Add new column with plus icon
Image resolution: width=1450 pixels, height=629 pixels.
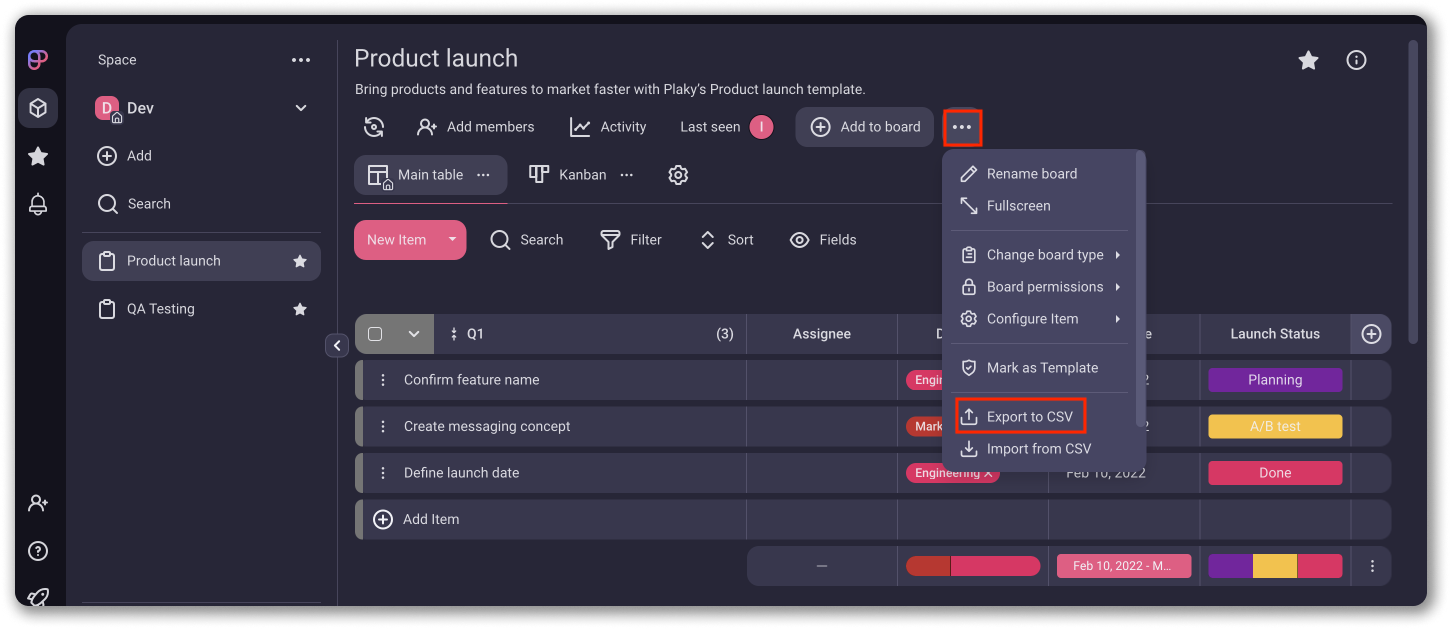click(x=1371, y=334)
